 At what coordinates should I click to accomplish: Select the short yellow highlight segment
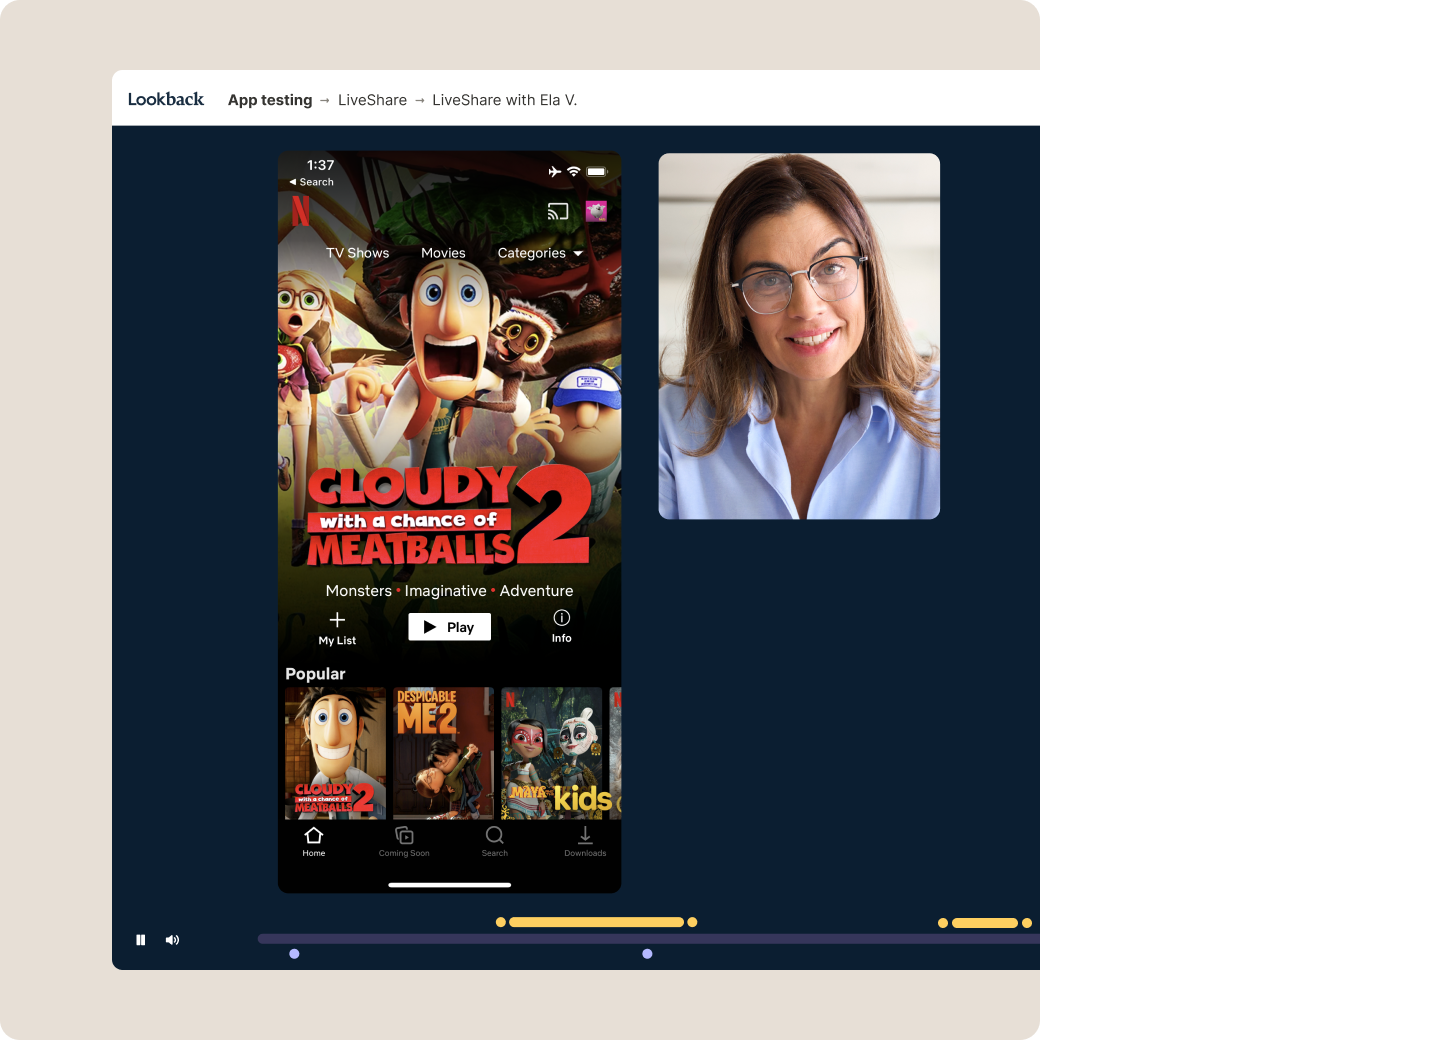pos(985,923)
